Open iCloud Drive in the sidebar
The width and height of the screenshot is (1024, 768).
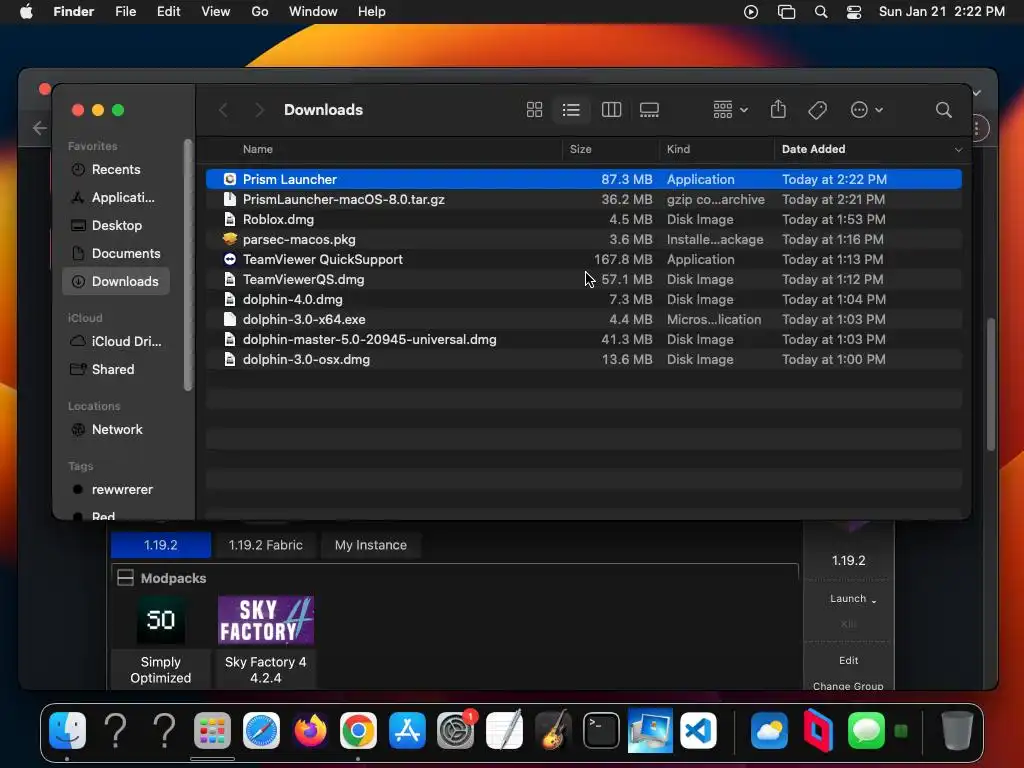point(116,342)
